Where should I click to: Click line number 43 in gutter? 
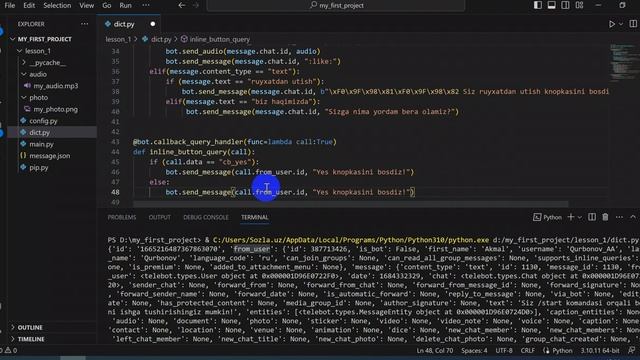(115, 142)
